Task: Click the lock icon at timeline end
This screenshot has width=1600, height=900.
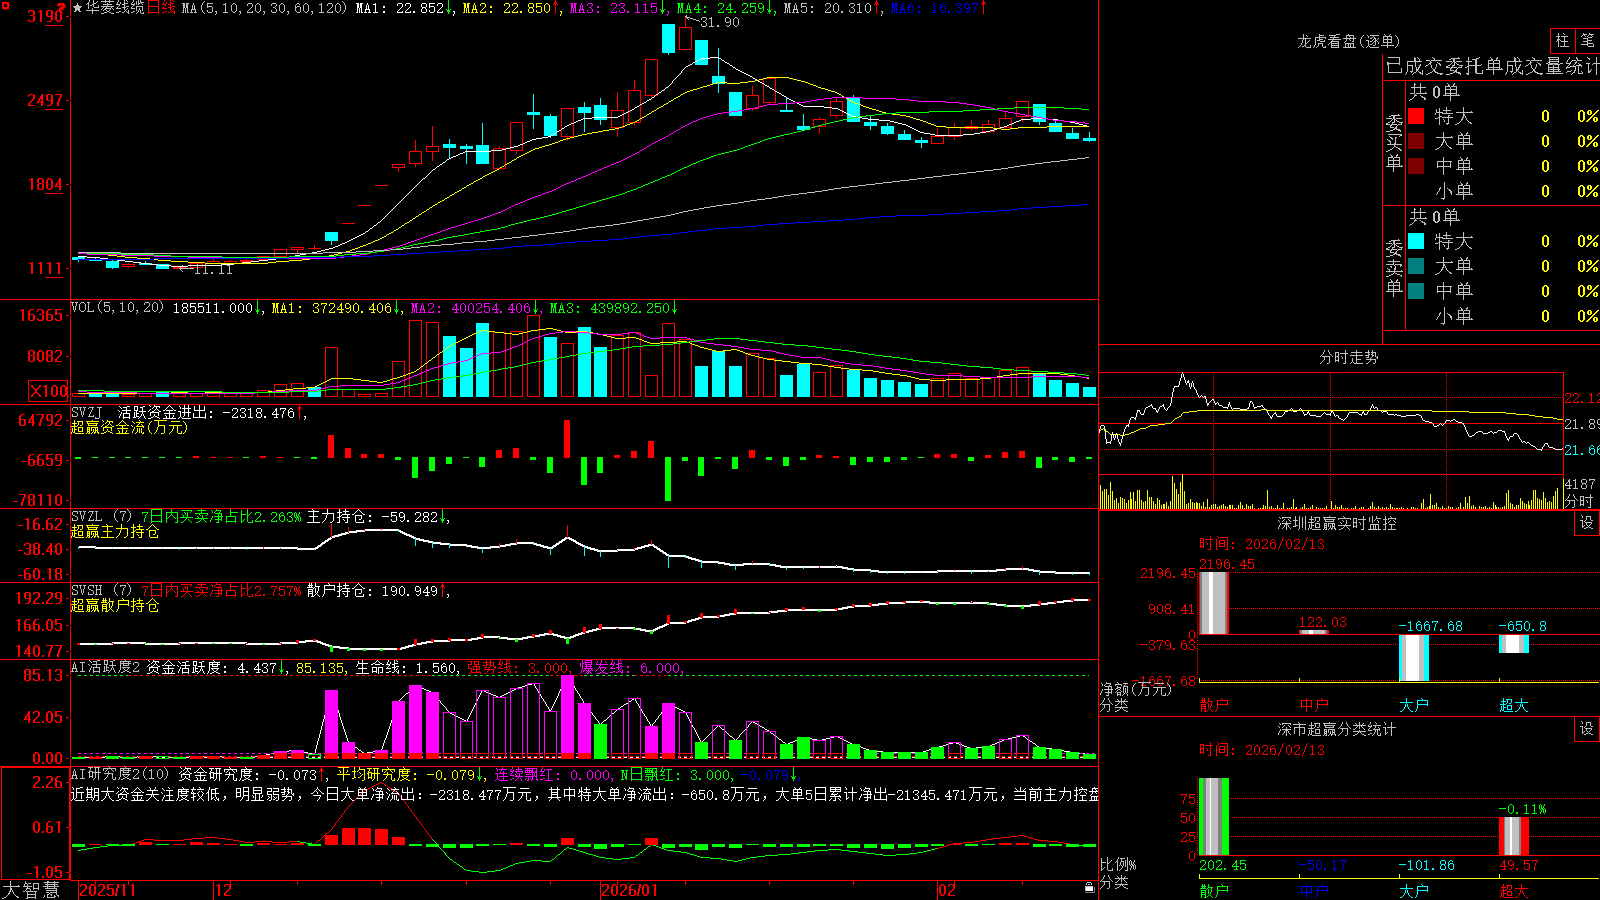Action: click(1090, 888)
